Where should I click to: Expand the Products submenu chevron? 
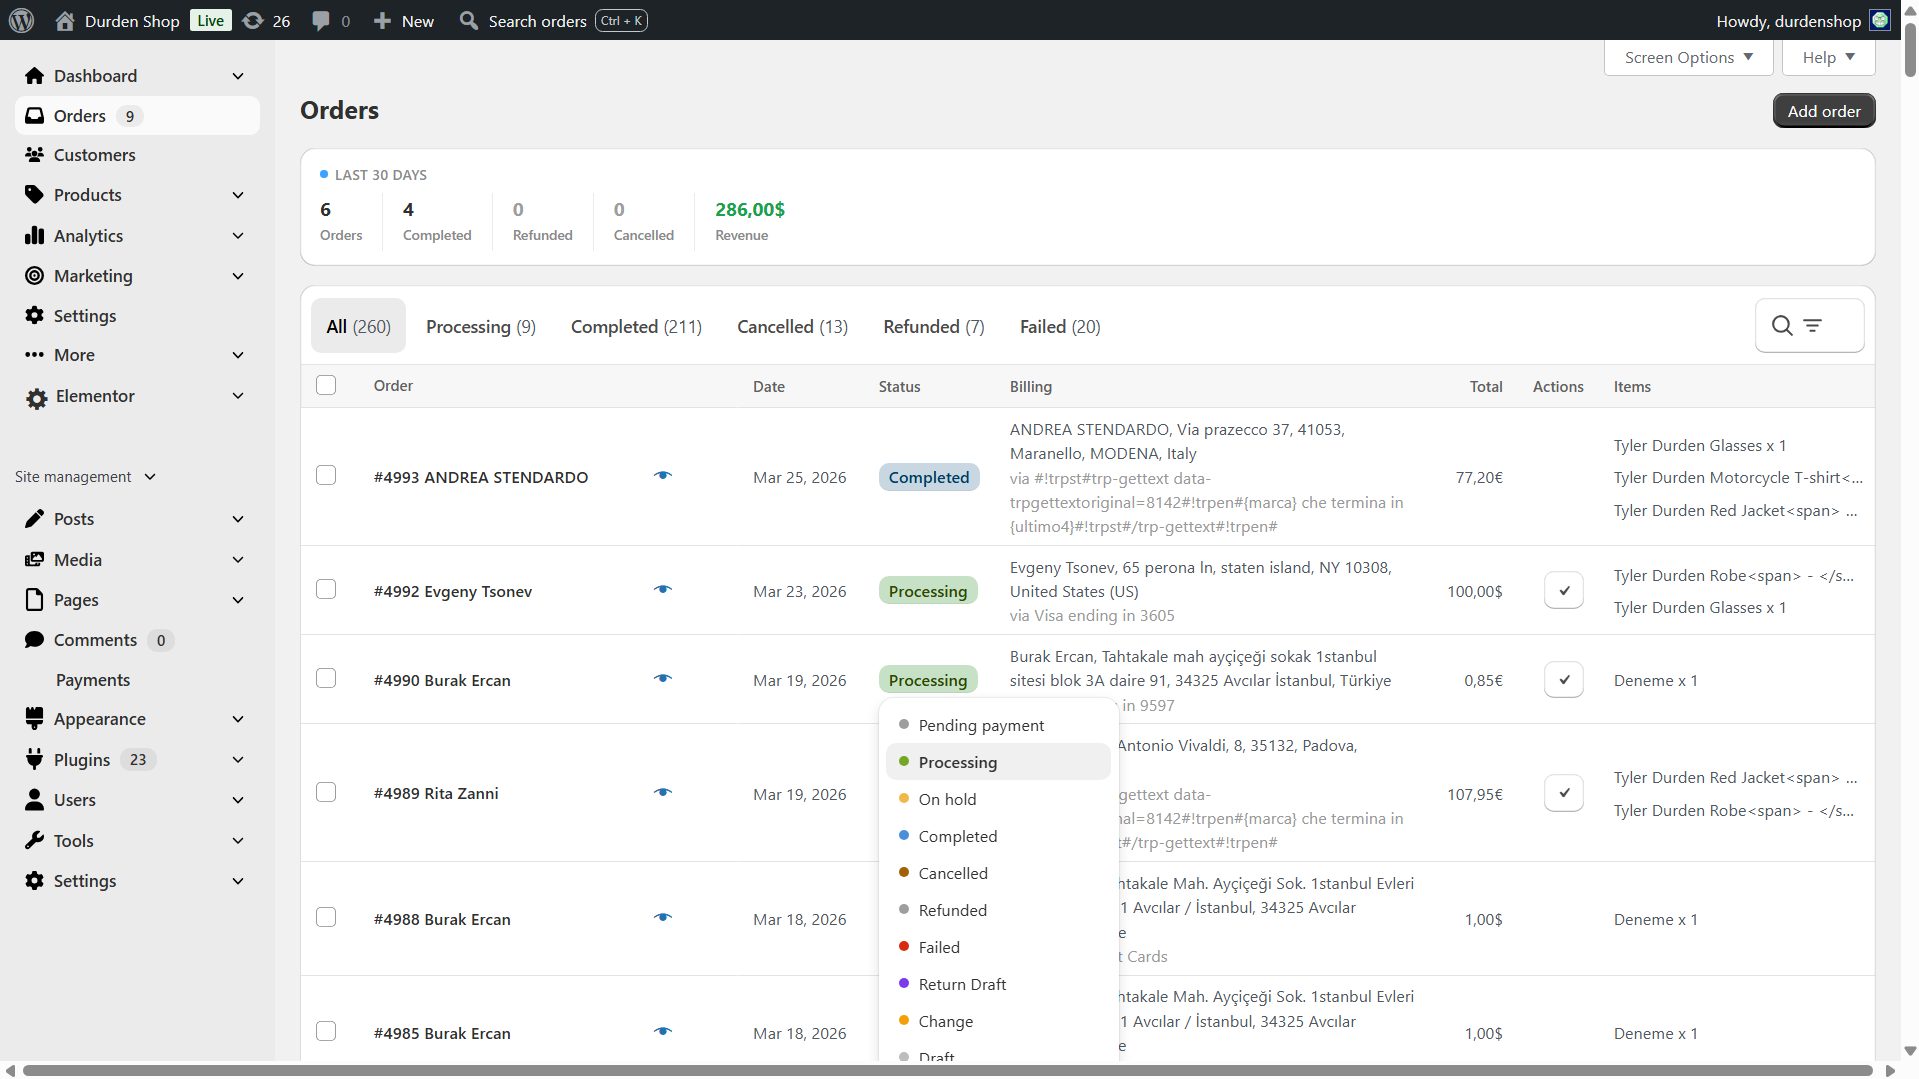238,196
